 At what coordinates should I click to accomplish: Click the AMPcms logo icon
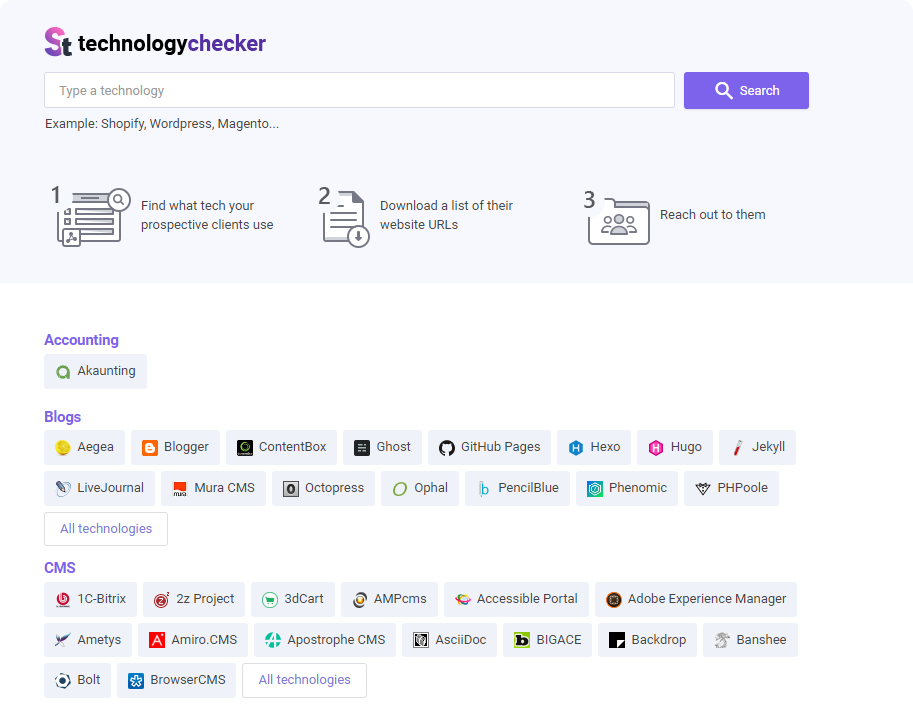tap(360, 600)
